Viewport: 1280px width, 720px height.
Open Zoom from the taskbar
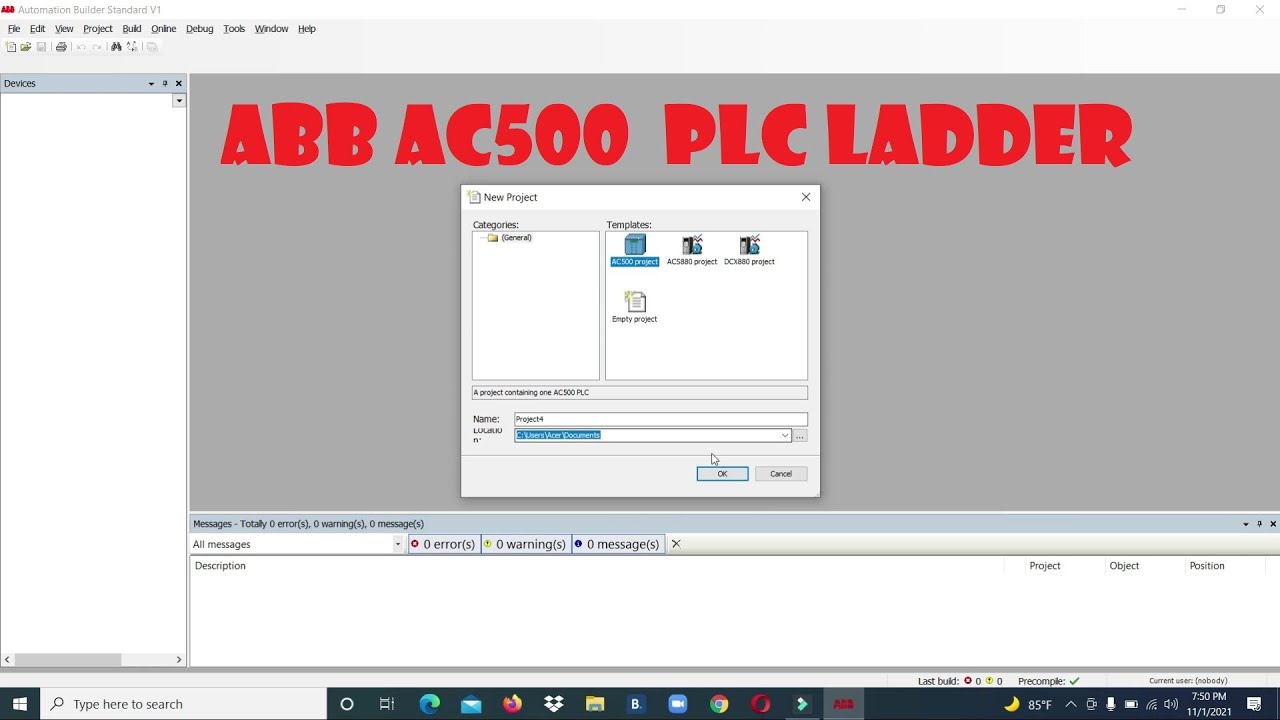(678, 704)
